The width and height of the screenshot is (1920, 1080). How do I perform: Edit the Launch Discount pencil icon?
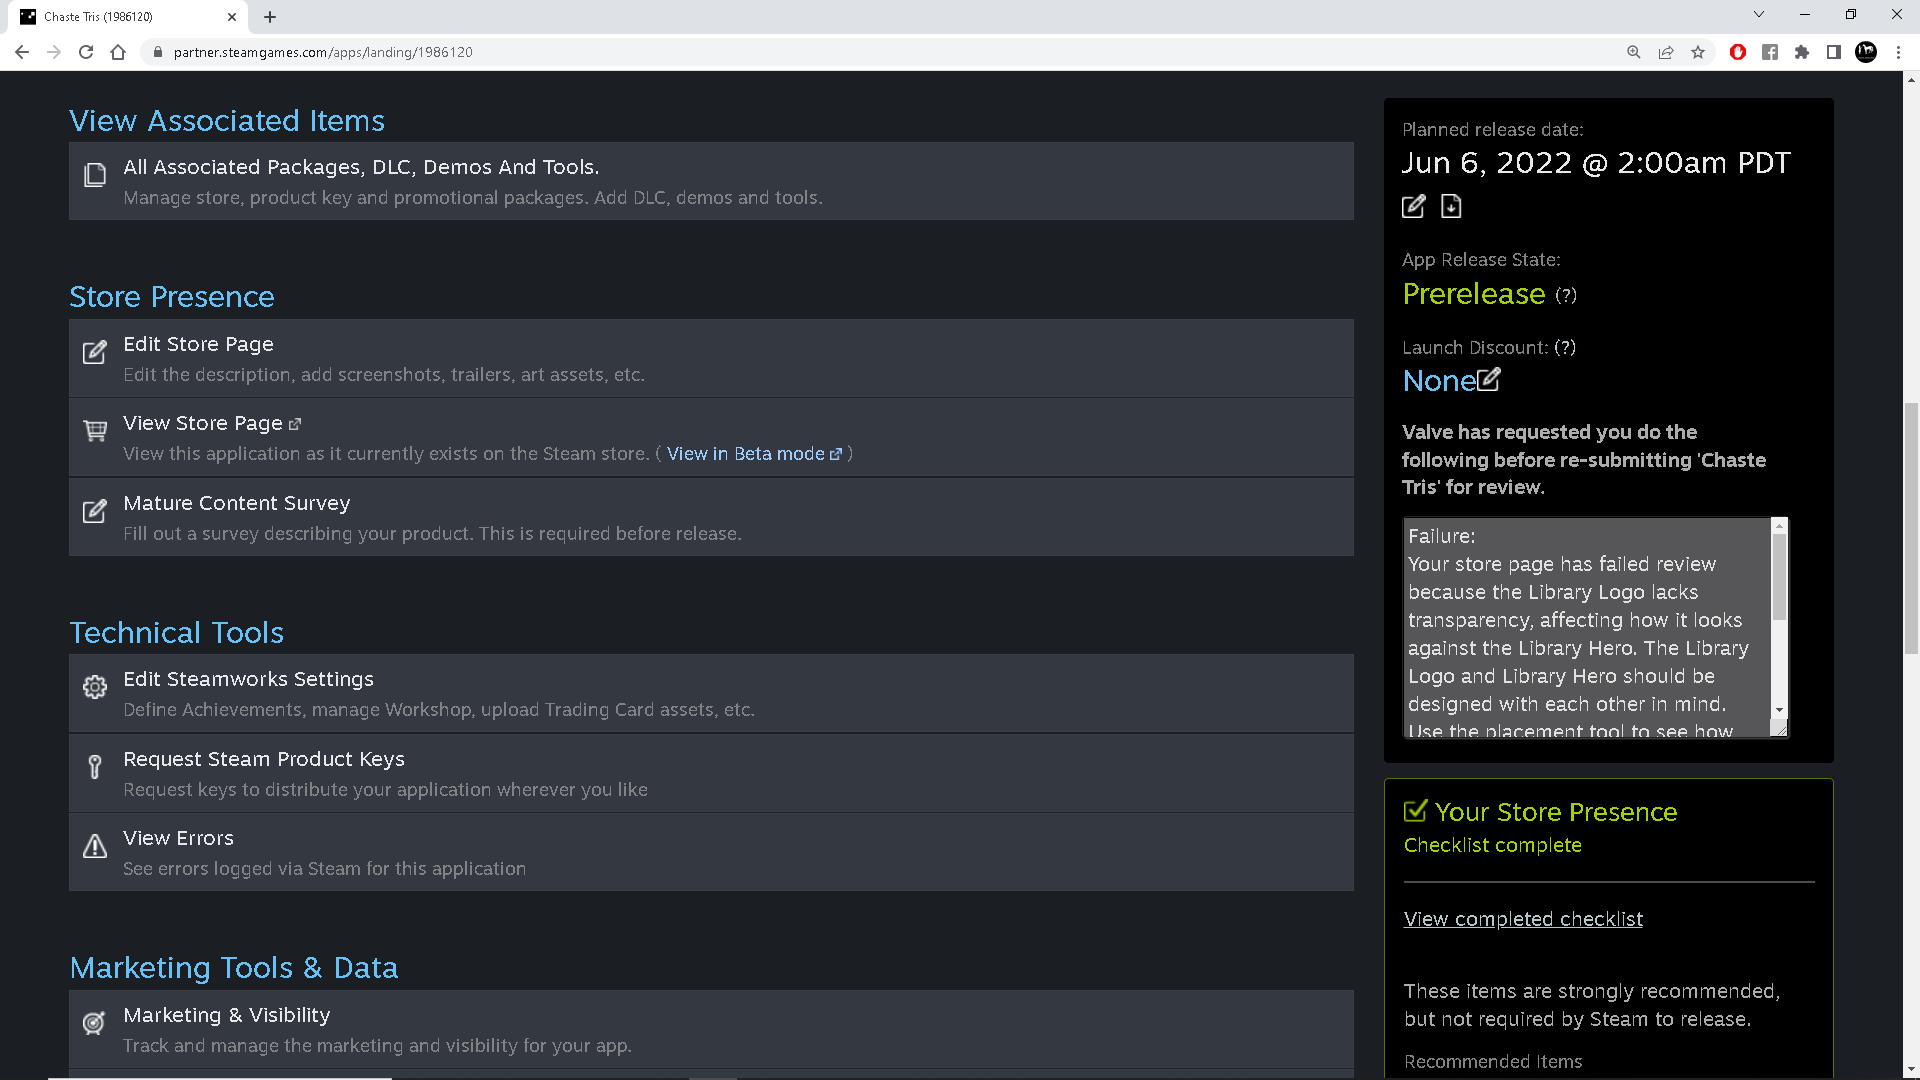pos(1489,380)
